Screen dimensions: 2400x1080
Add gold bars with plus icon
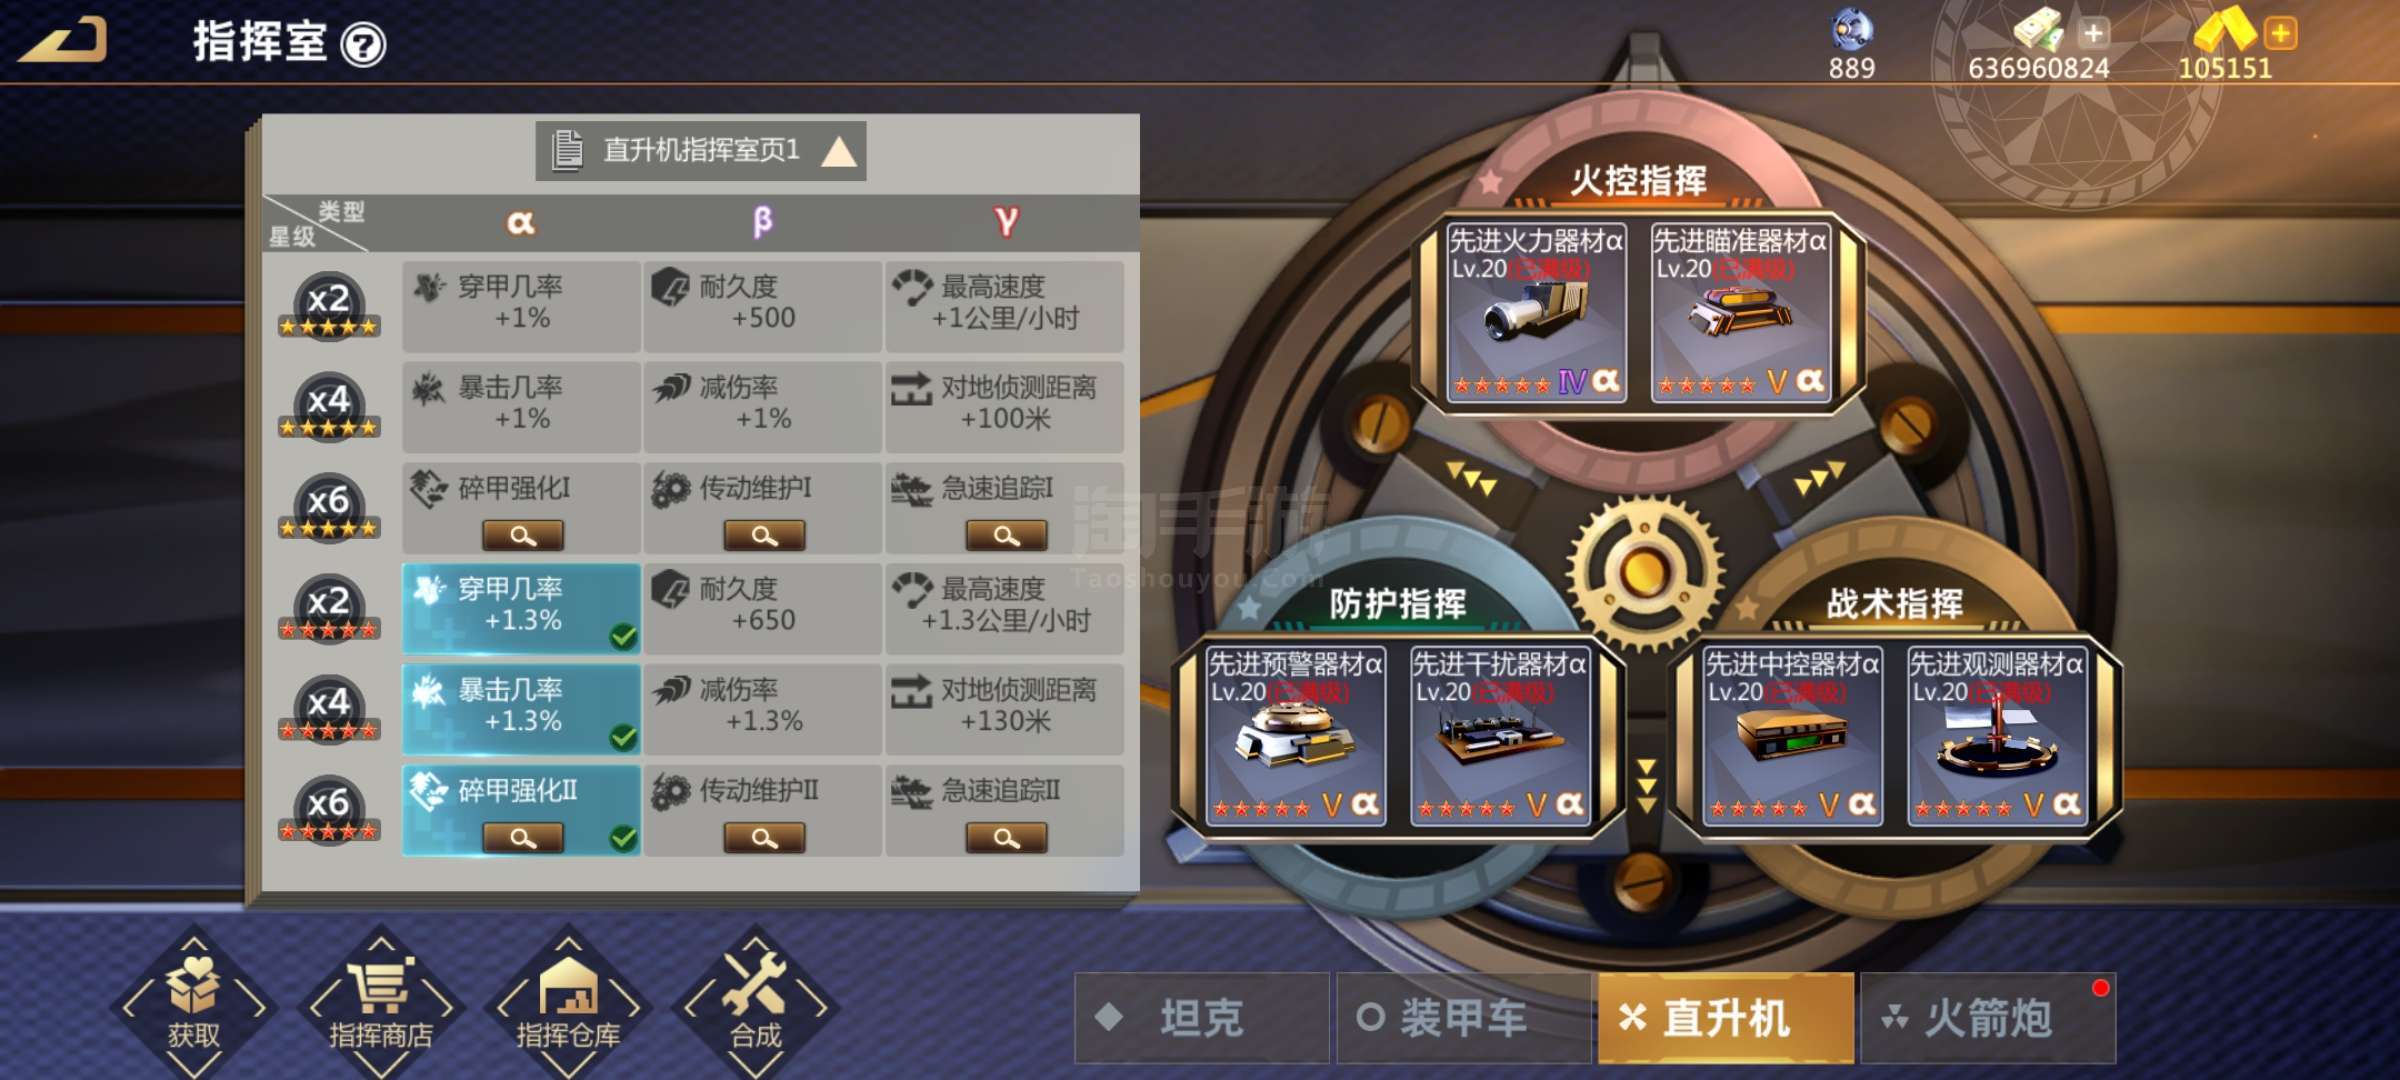(x=2280, y=34)
